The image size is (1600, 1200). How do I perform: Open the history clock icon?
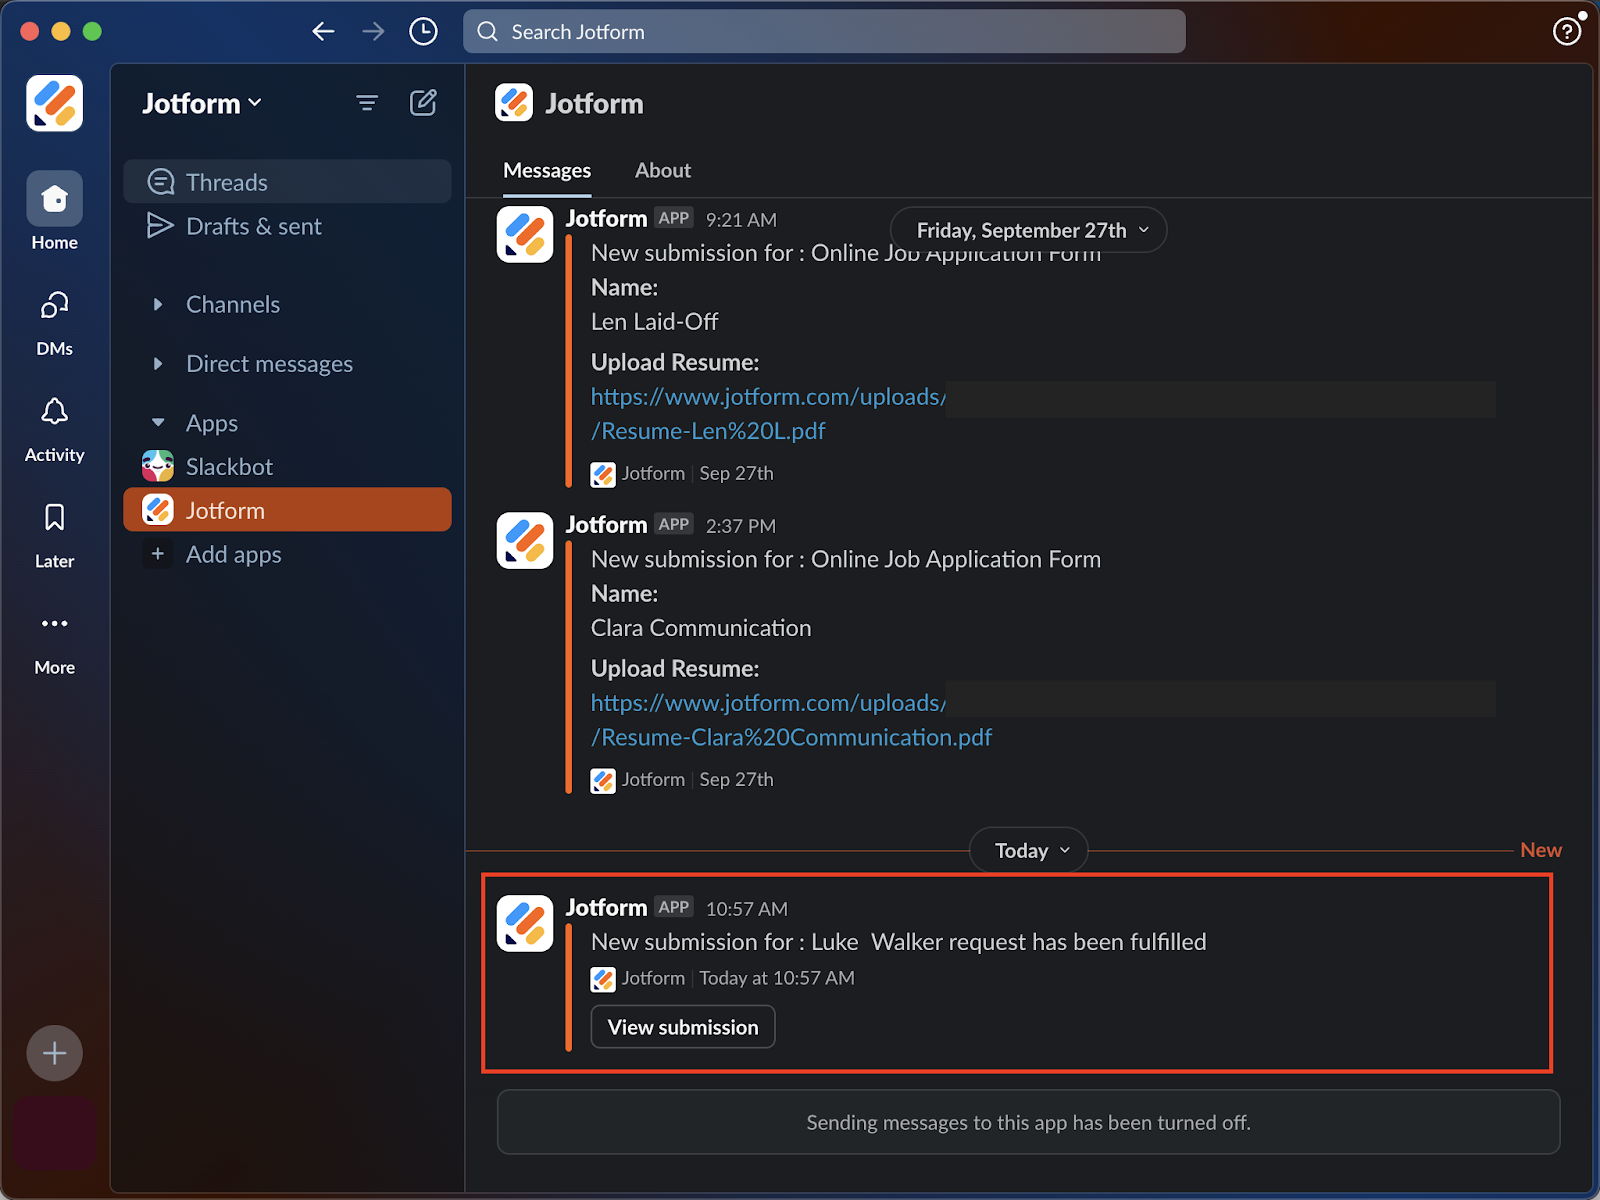423,32
